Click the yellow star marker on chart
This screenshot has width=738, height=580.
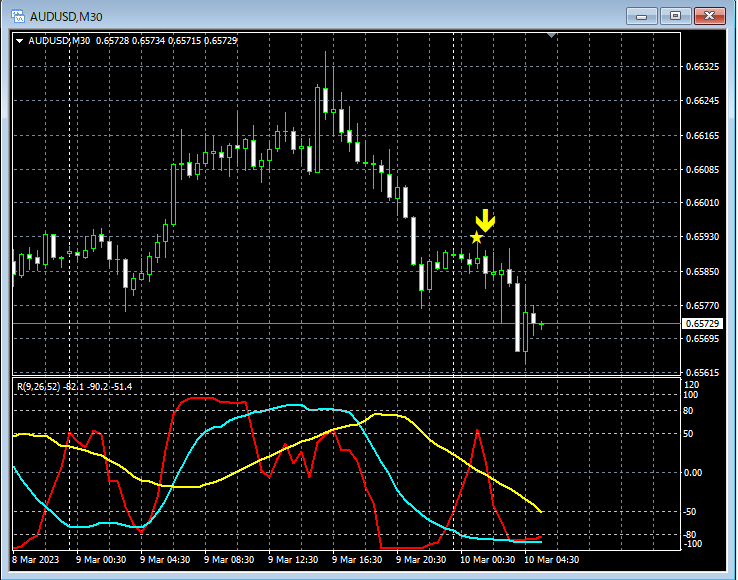477,238
